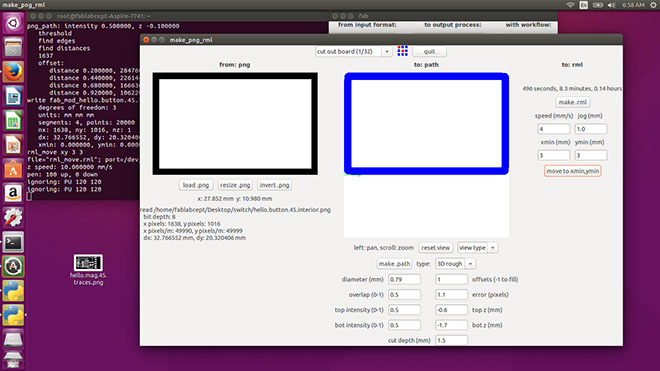Open LibreOffice Impress from the dock
Screen dimensions: 660x371
click(x=13, y=145)
